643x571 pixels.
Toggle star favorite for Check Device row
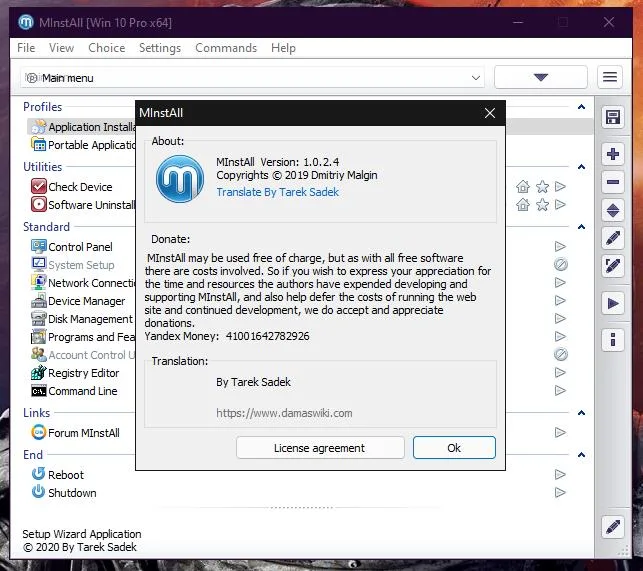coord(542,187)
